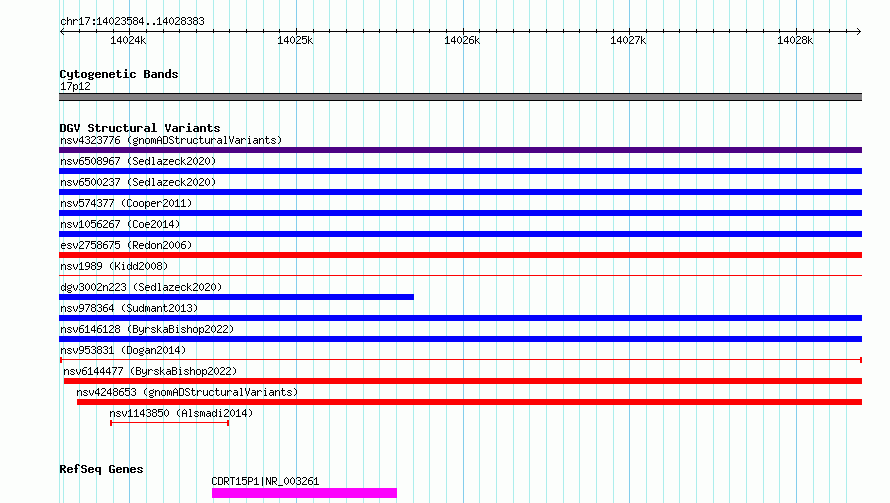Click the nsv1056267 (Coe2014) label
Screen dimensions: 890x503
tap(120, 224)
